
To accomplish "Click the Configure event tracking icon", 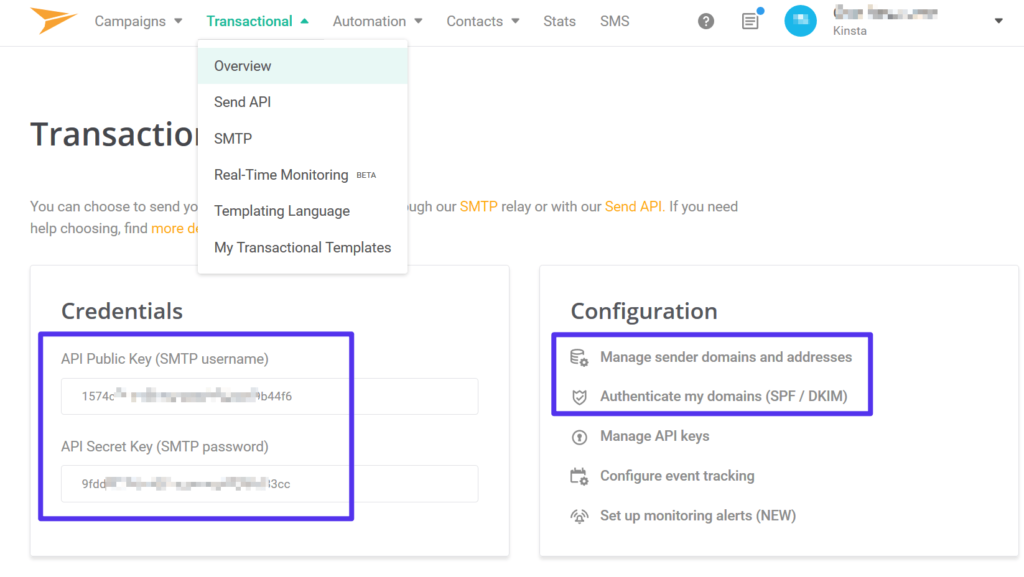I will pos(581,476).
